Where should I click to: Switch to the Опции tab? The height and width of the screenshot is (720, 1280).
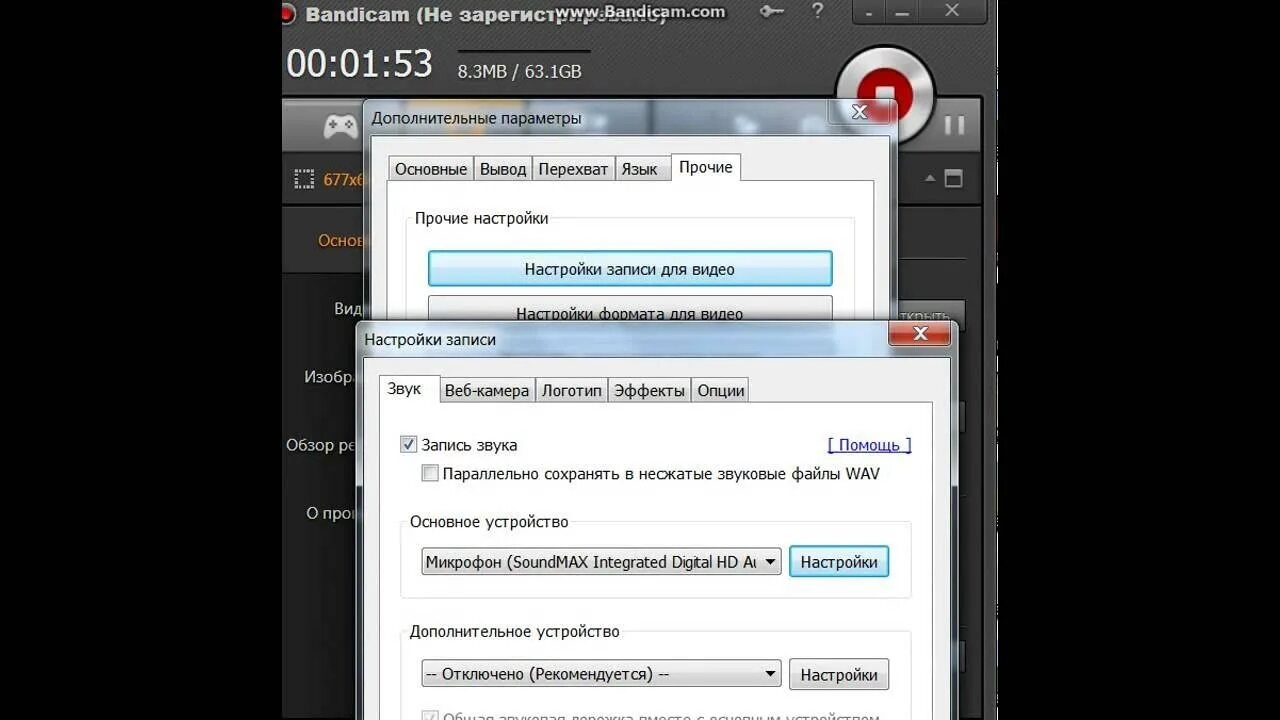(x=721, y=390)
